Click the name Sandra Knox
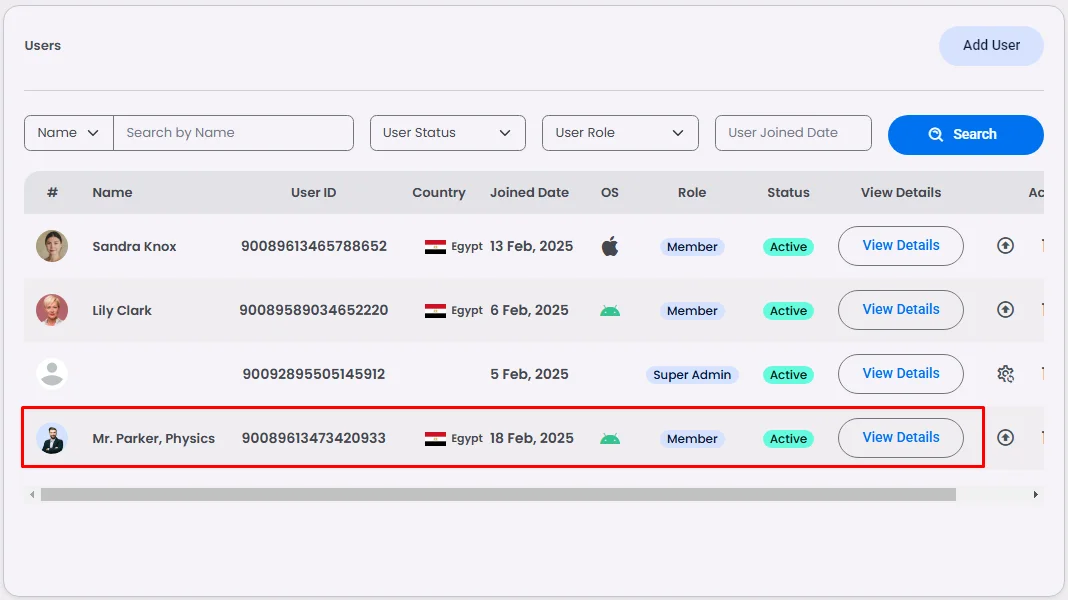Screen dimensions: 1068x600 coord(134,247)
